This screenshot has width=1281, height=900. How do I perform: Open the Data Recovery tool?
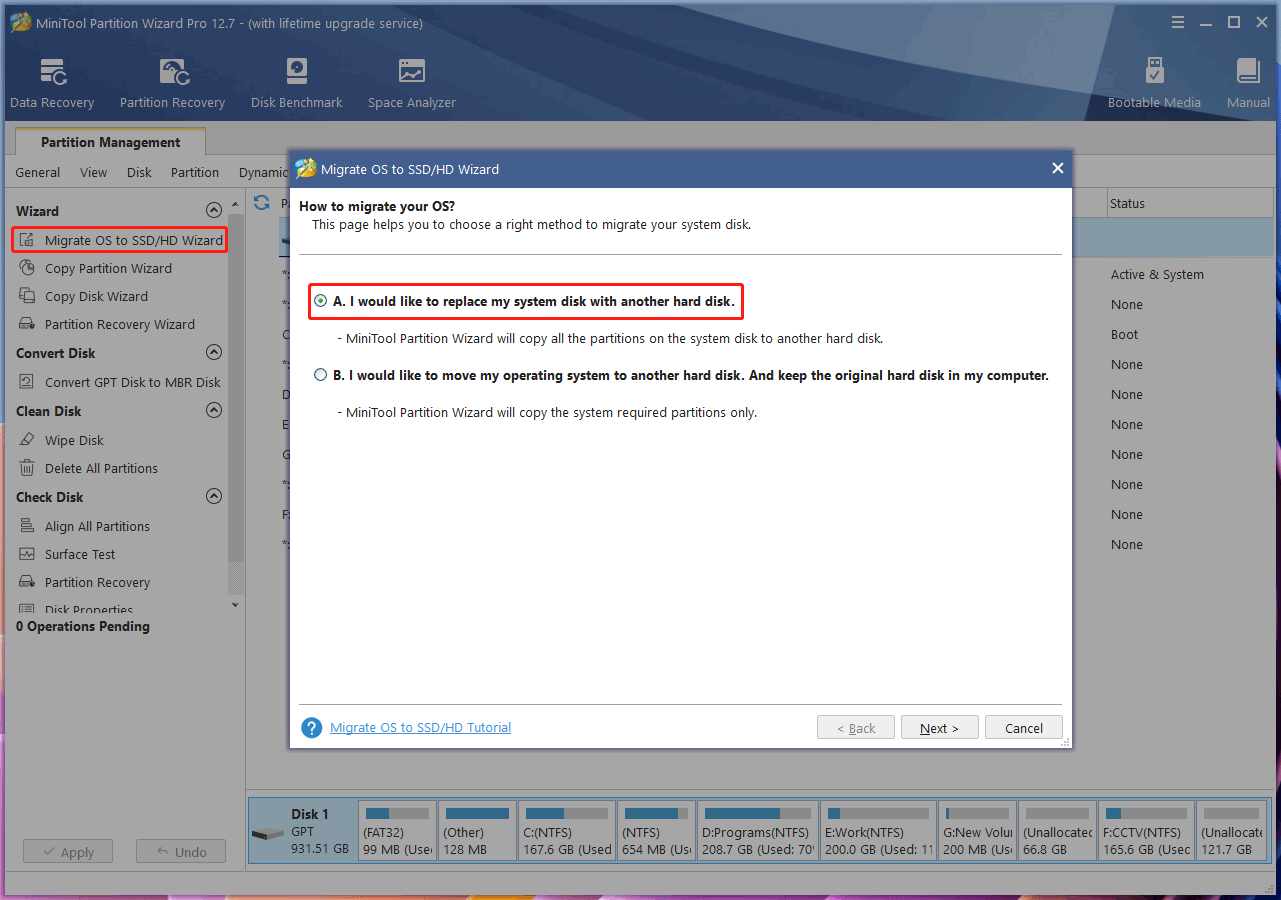pyautogui.click(x=51, y=80)
